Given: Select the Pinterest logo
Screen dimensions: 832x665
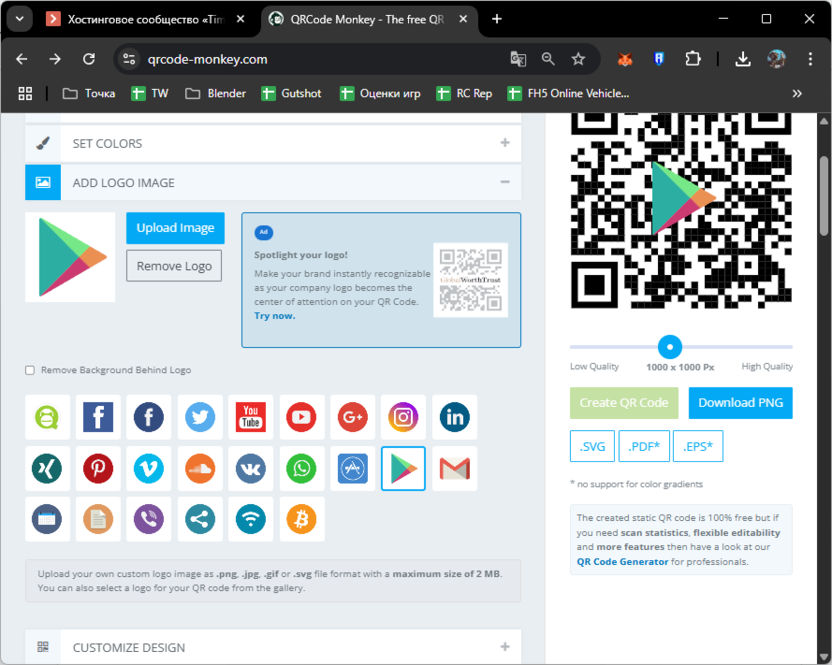Looking at the screenshot, I should 98,468.
